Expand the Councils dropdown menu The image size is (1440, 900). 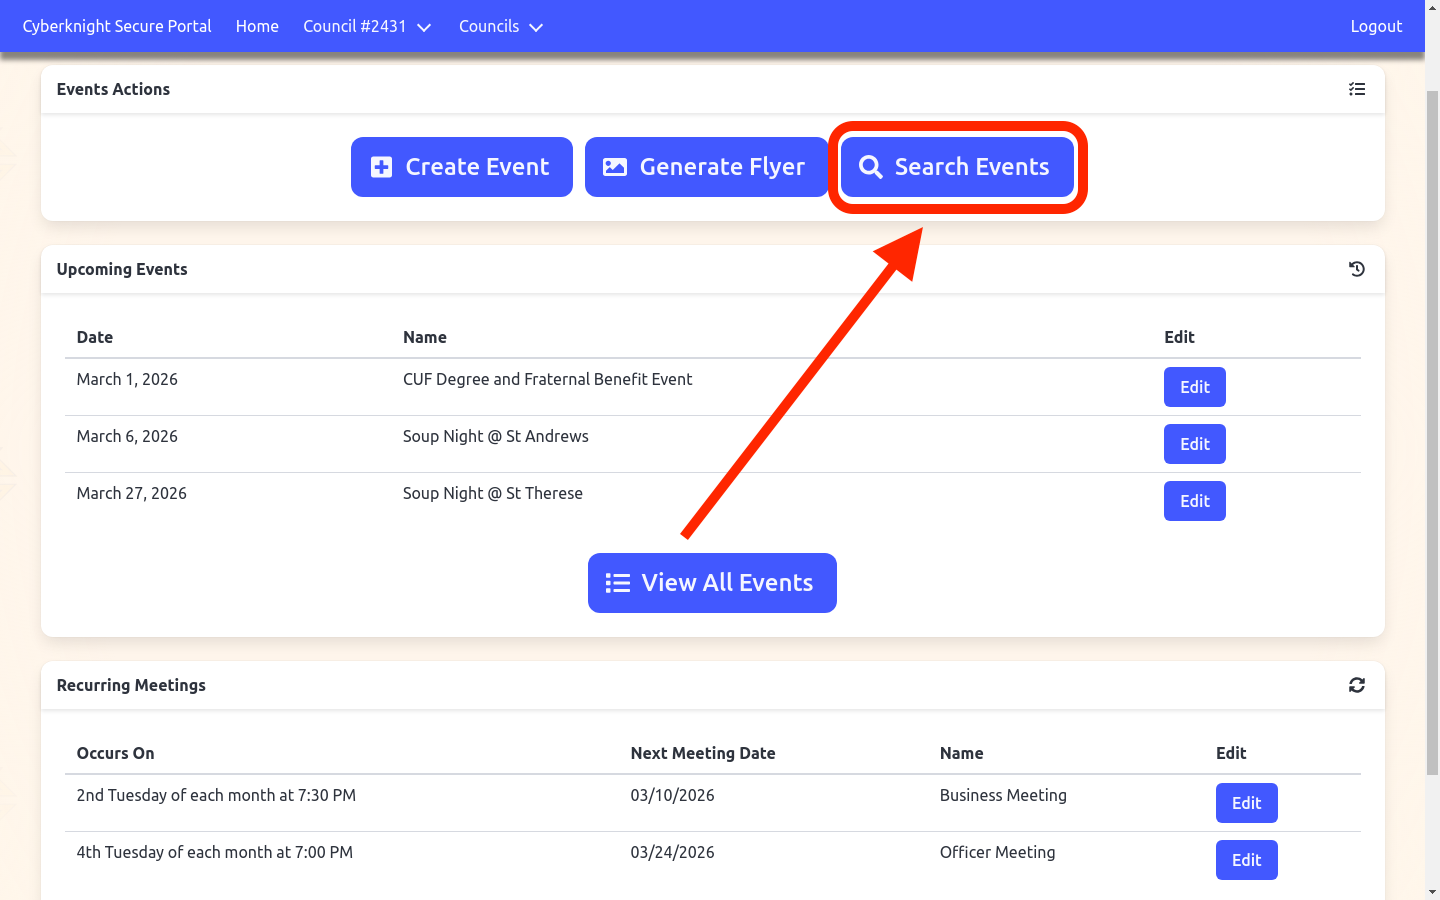pos(500,26)
